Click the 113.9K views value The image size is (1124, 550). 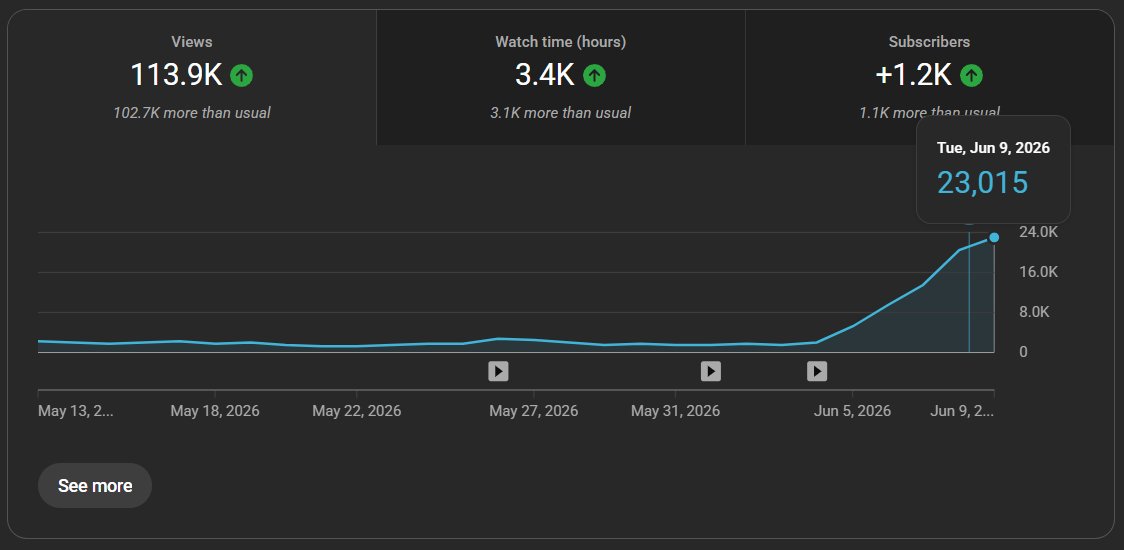pyautogui.click(x=176, y=75)
